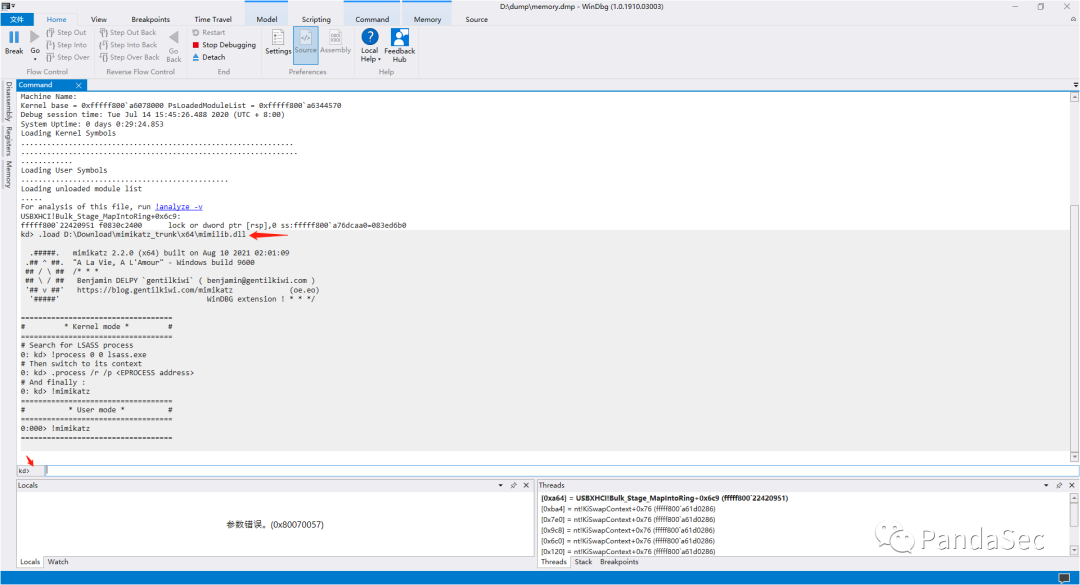Screen dimensions: 1080x585
Task: Click the Break pause icon
Action: pos(14,37)
